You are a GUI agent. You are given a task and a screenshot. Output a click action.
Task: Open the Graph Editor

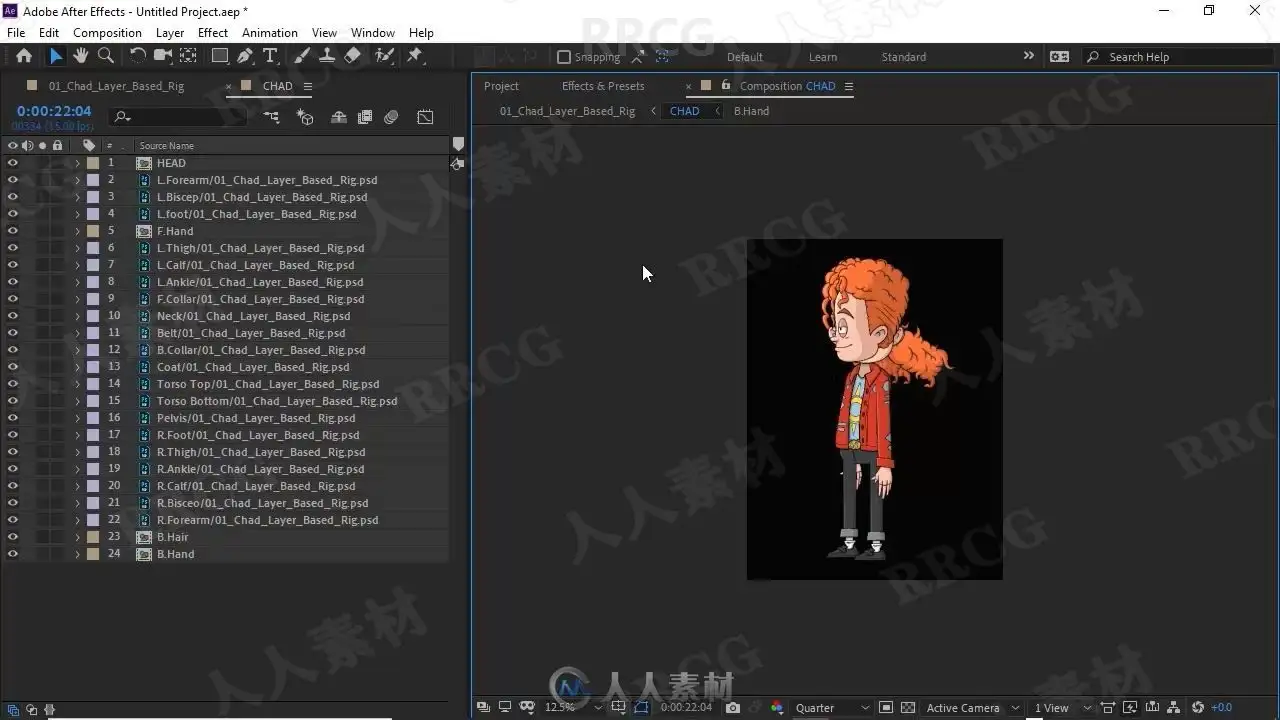(425, 117)
